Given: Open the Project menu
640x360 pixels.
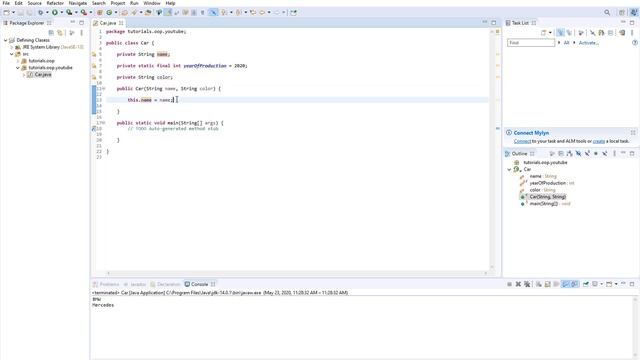Looking at the screenshot, I should point(118,3).
